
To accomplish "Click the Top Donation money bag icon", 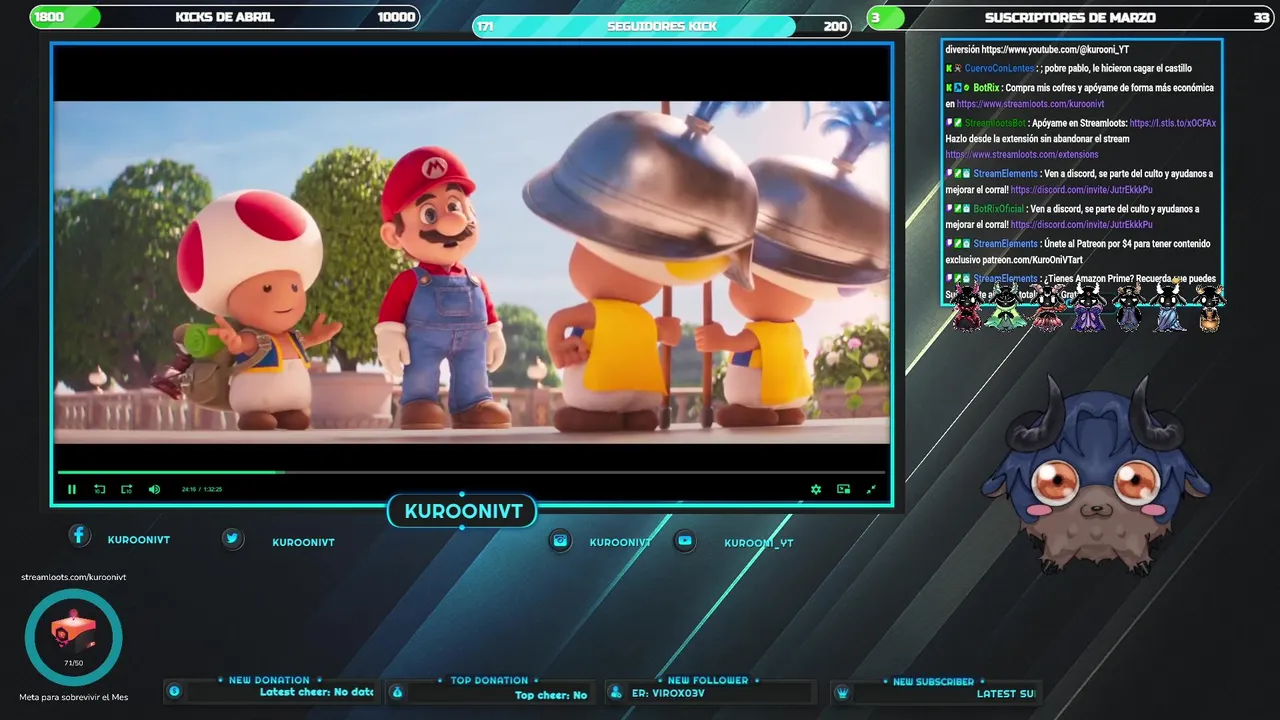I will (x=397, y=692).
